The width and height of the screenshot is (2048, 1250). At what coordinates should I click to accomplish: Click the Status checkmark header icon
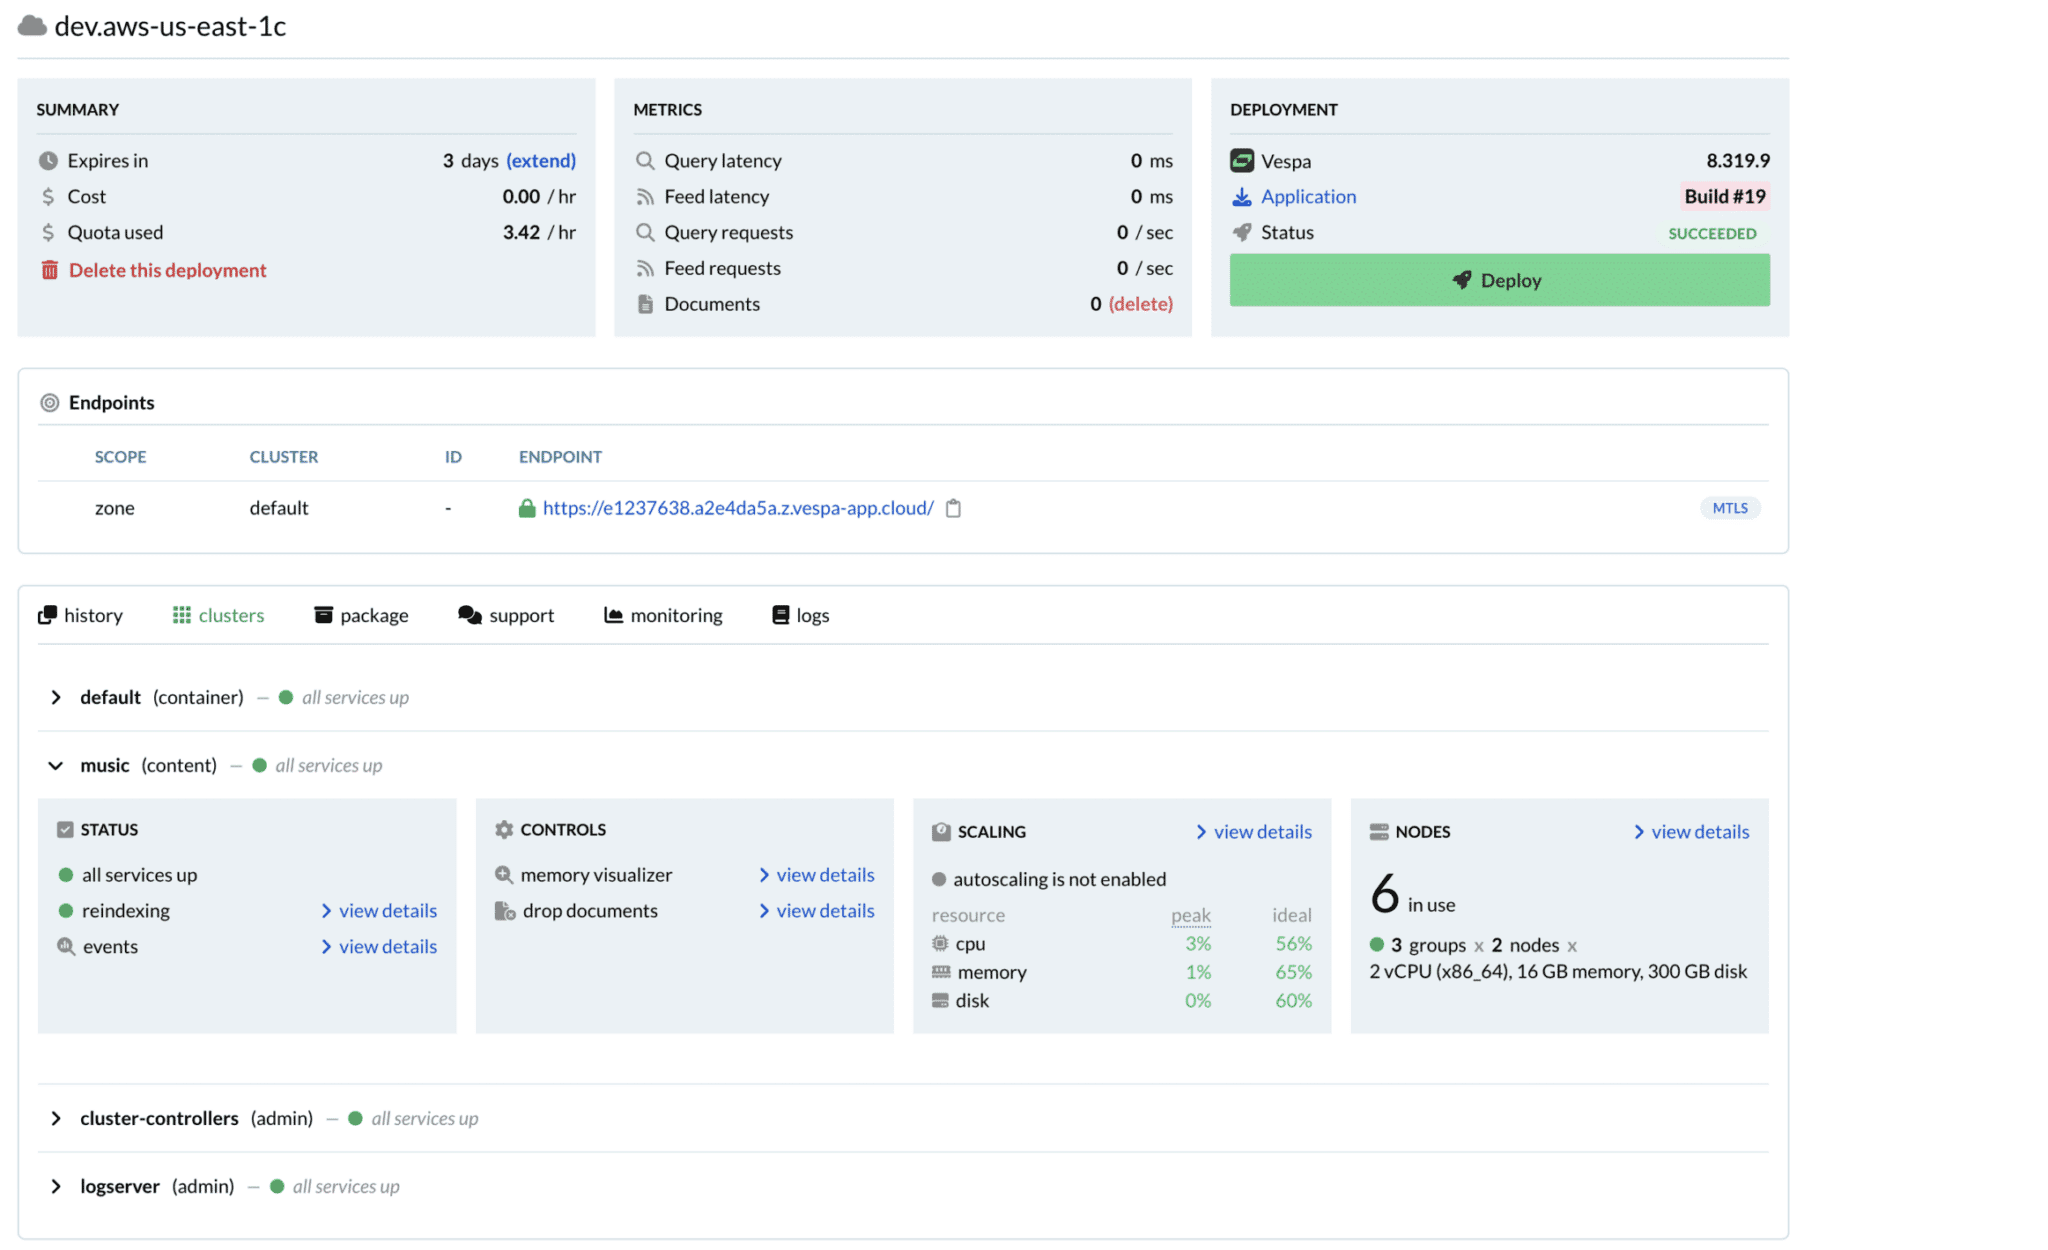[65, 830]
